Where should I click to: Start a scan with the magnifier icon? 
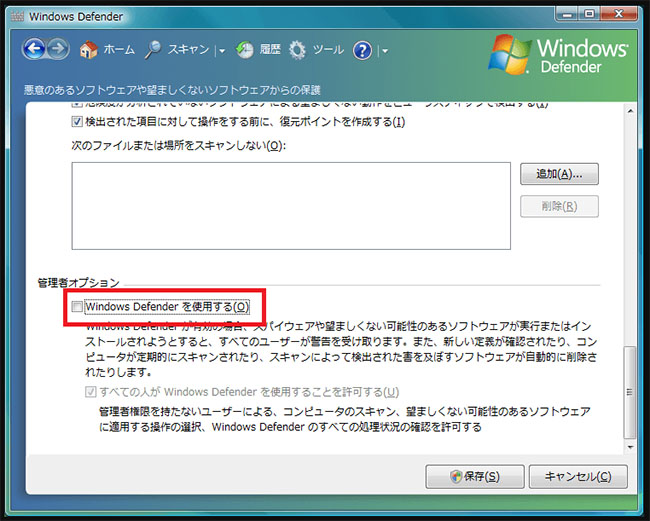coord(153,50)
